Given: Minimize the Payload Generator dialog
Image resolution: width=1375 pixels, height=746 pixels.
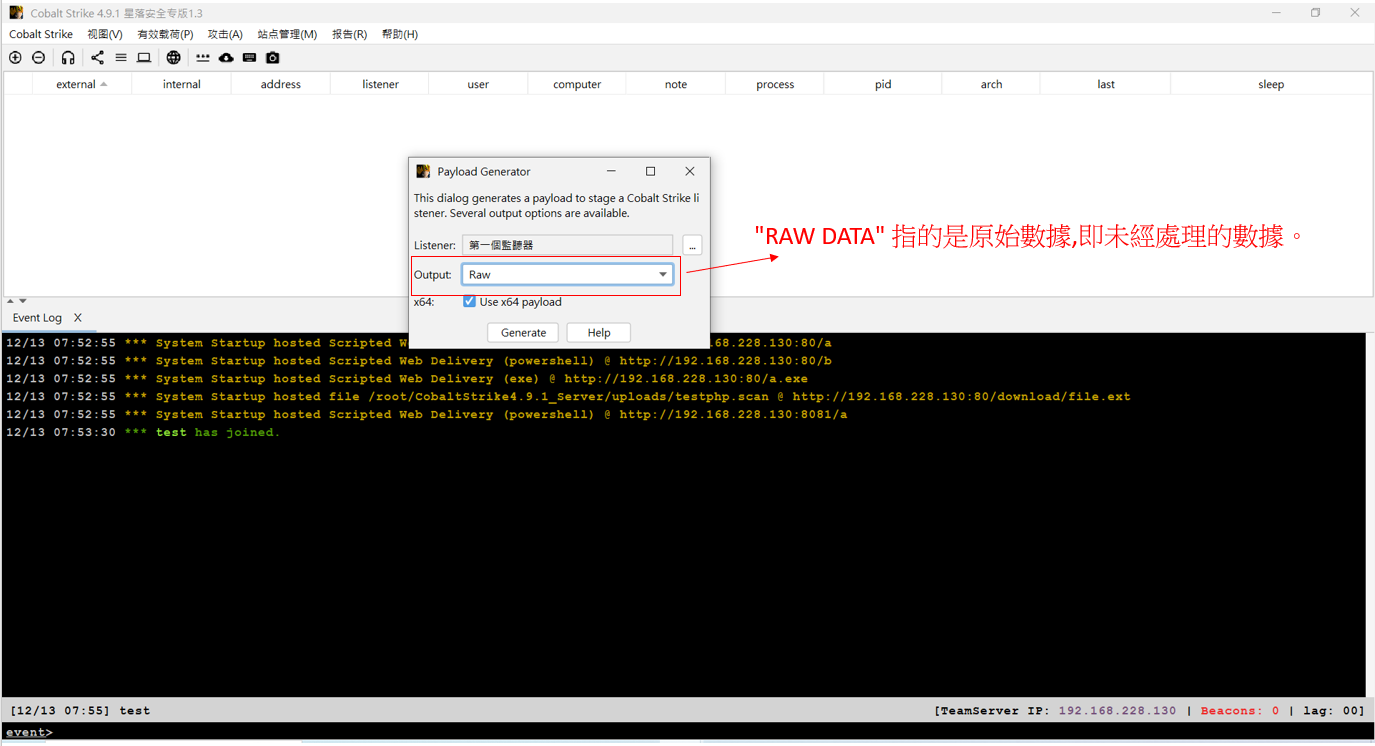Looking at the screenshot, I should pyautogui.click(x=611, y=171).
